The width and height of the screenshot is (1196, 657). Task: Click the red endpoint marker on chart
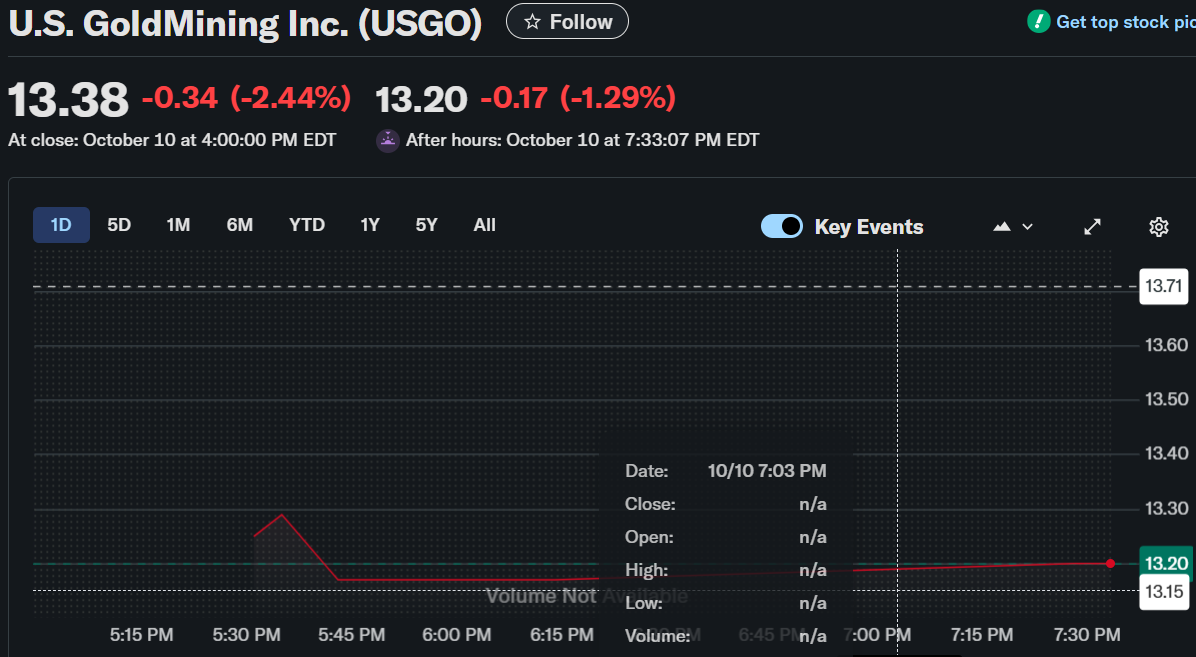pyautogui.click(x=1110, y=563)
